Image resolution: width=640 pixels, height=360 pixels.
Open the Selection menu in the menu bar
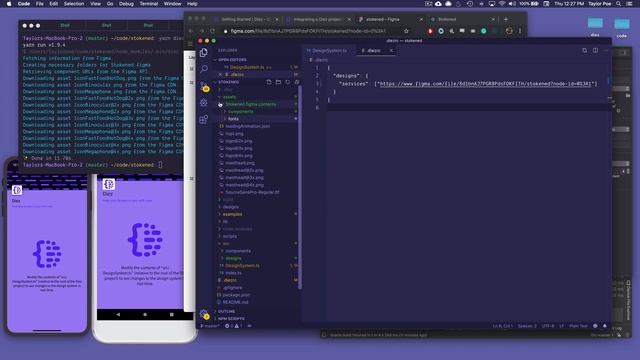pos(74,4)
